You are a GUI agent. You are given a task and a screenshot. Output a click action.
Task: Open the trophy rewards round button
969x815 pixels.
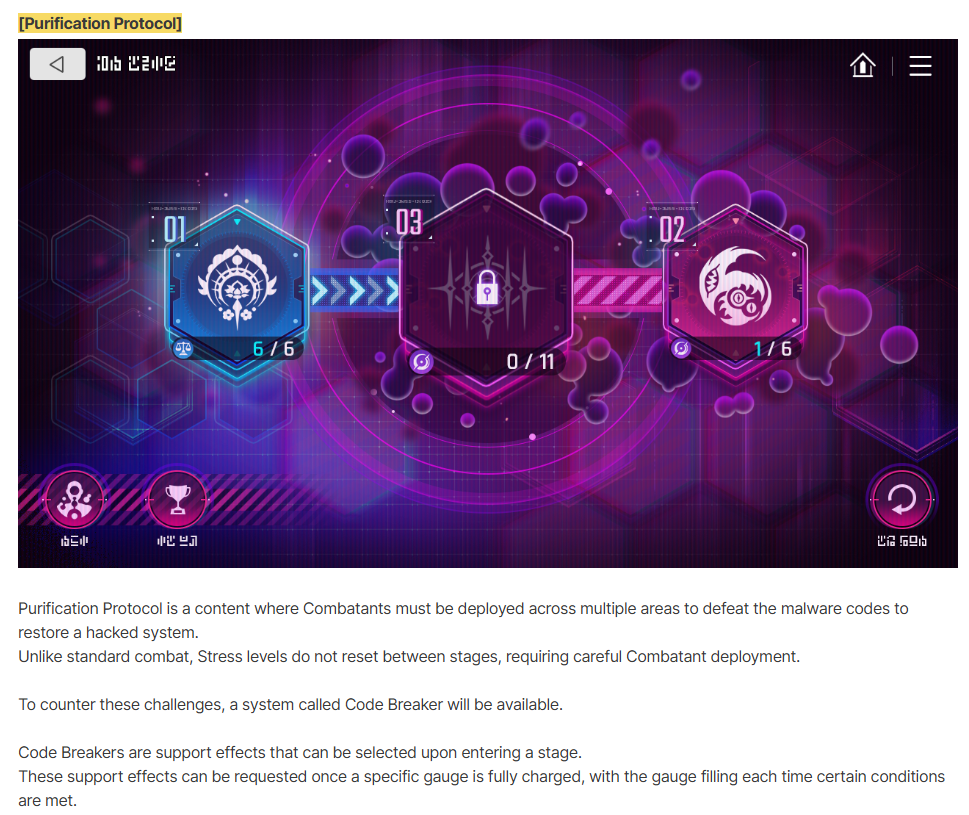(177, 499)
